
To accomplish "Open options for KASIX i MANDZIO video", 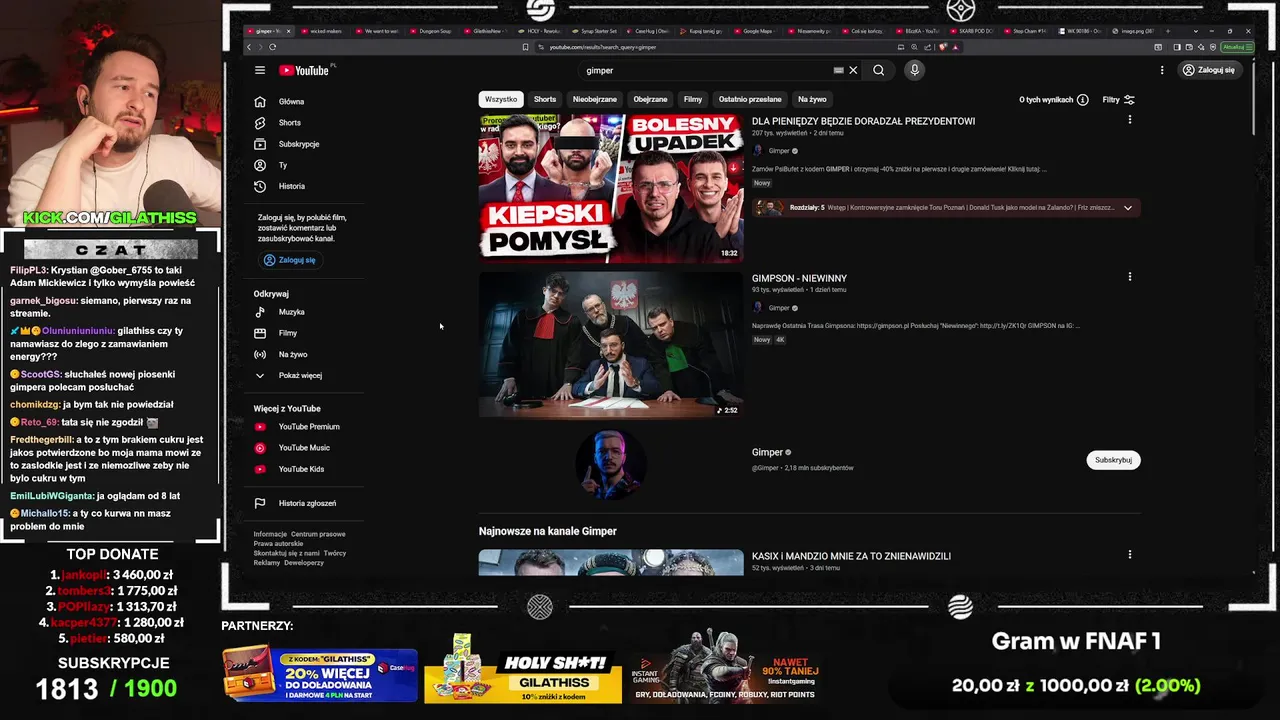I will [x=1130, y=555].
